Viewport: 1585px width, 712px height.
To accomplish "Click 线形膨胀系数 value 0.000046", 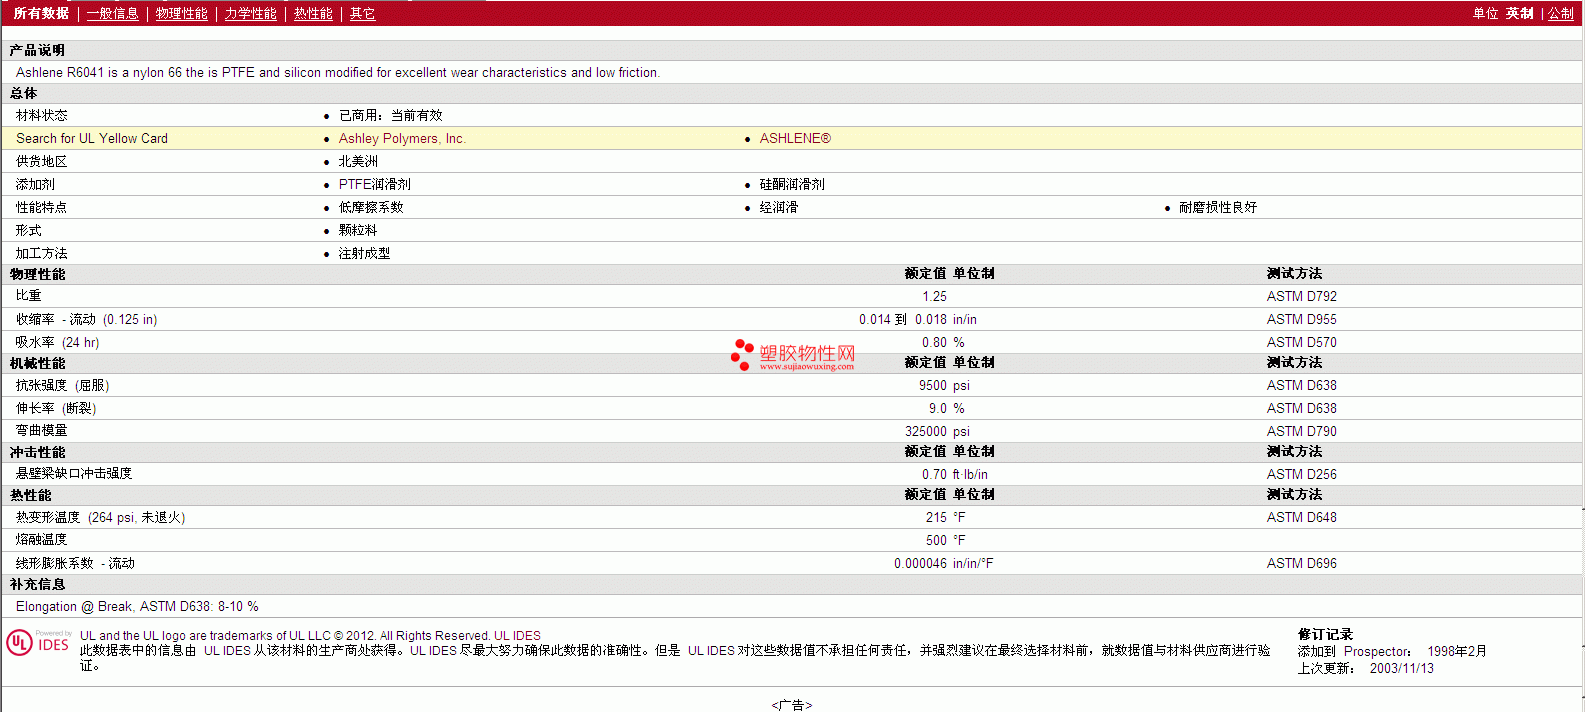I will (920, 564).
